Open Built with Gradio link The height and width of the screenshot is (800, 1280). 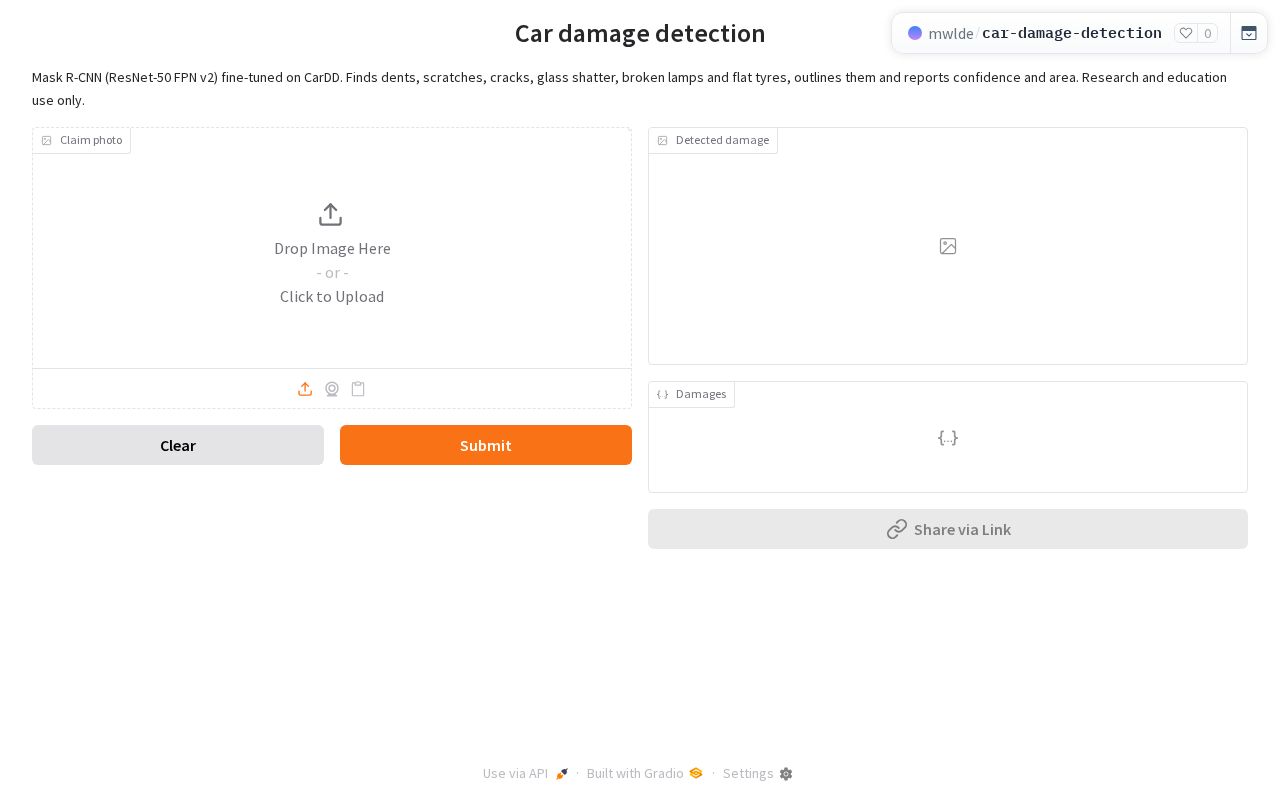645,774
